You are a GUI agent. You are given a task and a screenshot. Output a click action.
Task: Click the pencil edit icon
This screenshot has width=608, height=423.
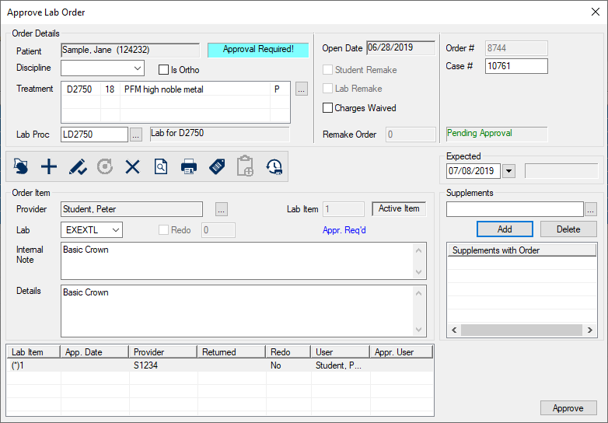(76, 167)
